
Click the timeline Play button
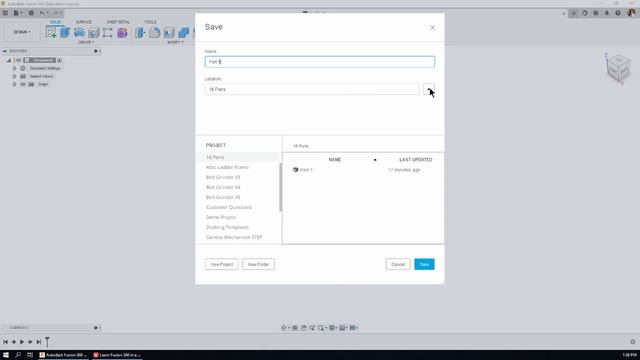pyautogui.click(x=22, y=342)
